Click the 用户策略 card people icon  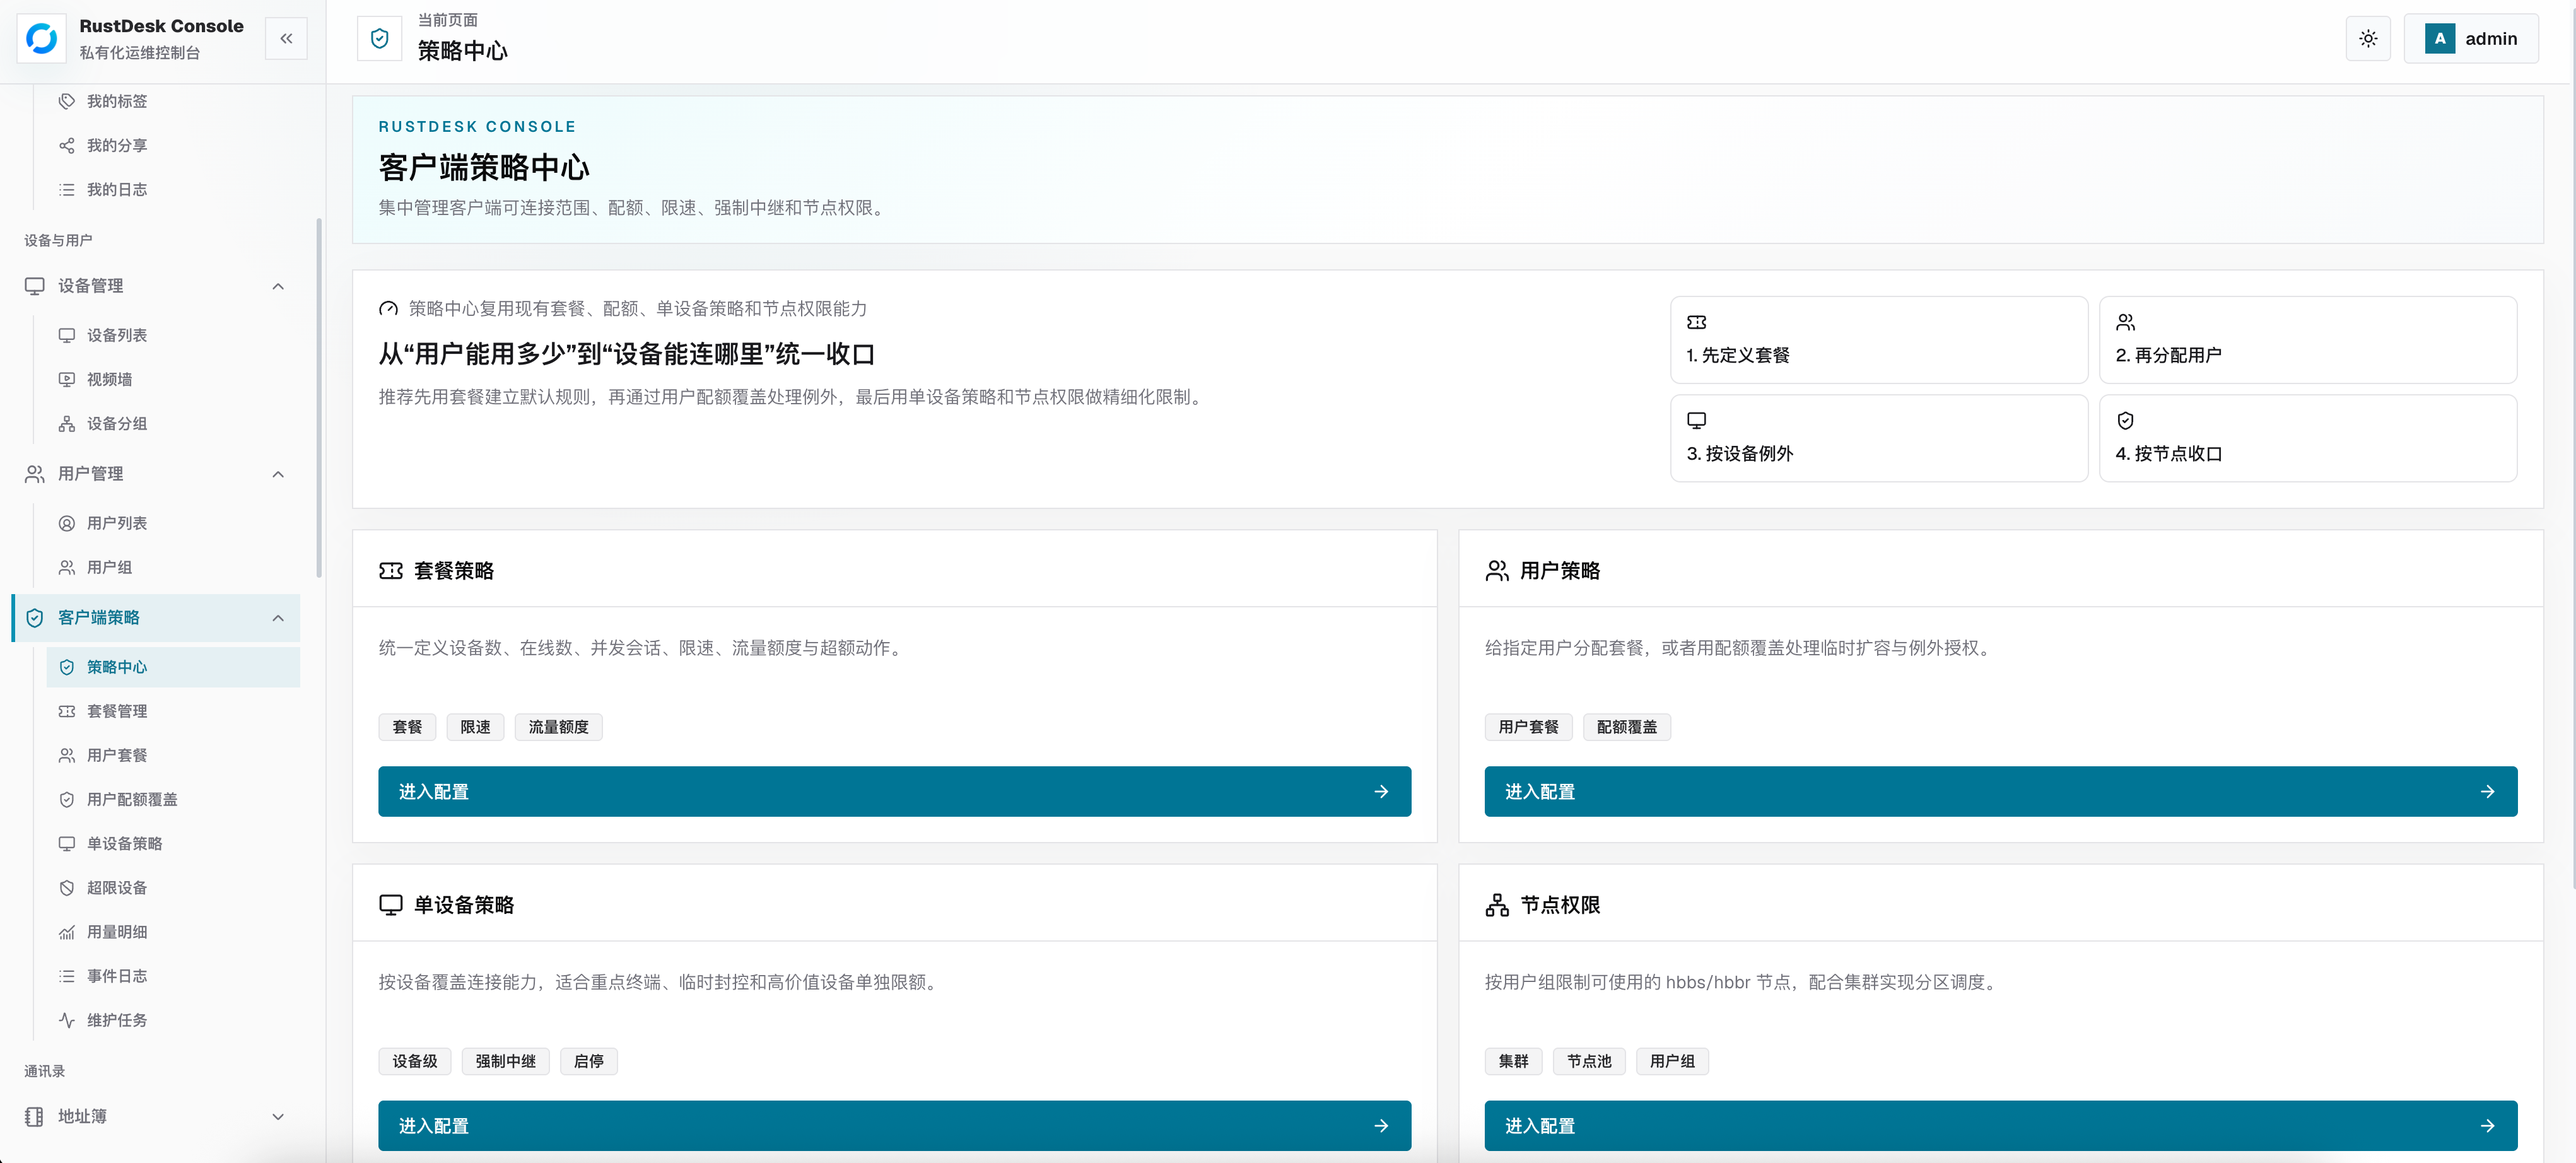point(1497,570)
